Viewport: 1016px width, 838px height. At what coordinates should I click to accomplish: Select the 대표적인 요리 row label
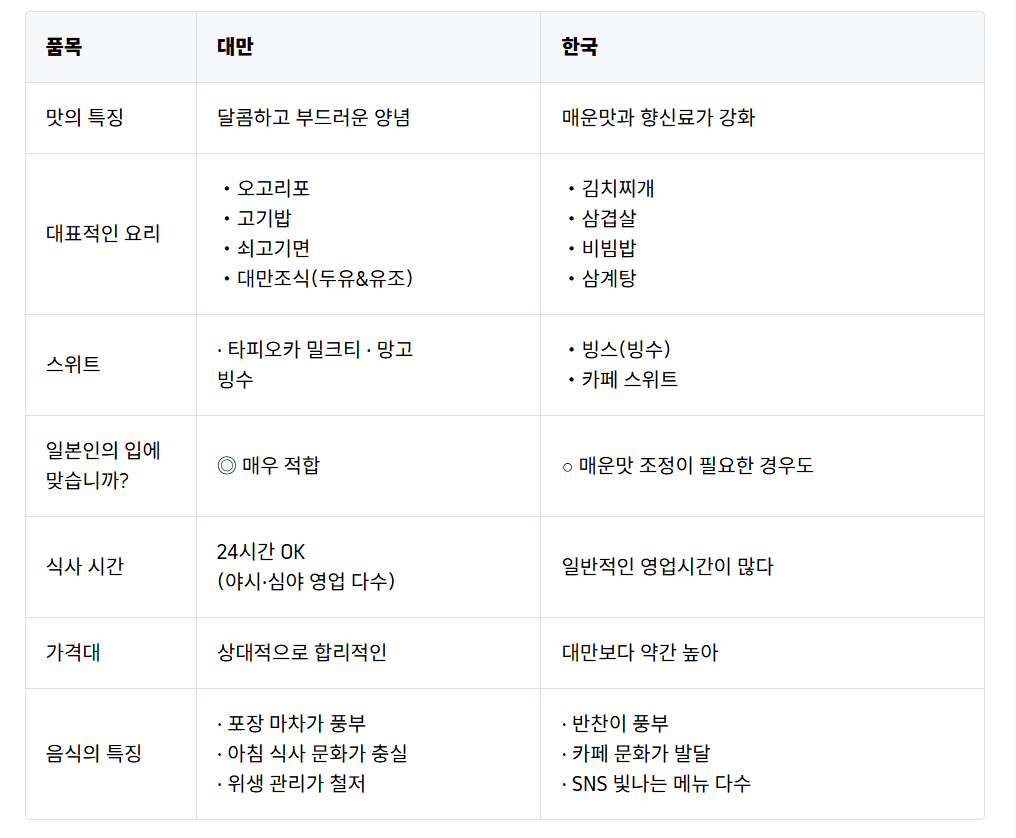pos(103,234)
